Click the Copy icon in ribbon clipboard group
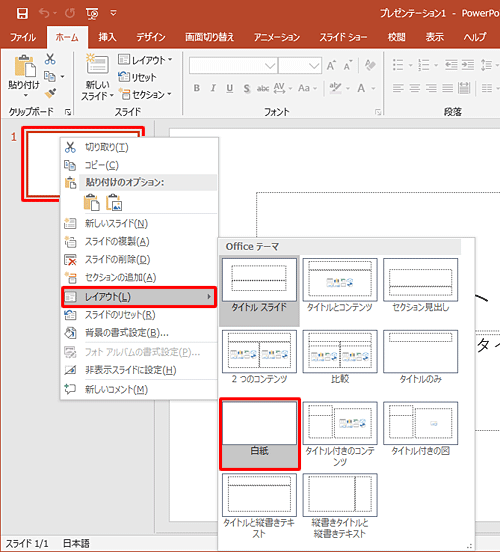Viewport: 500px width, 552px height. pyautogui.click(x=50, y=76)
